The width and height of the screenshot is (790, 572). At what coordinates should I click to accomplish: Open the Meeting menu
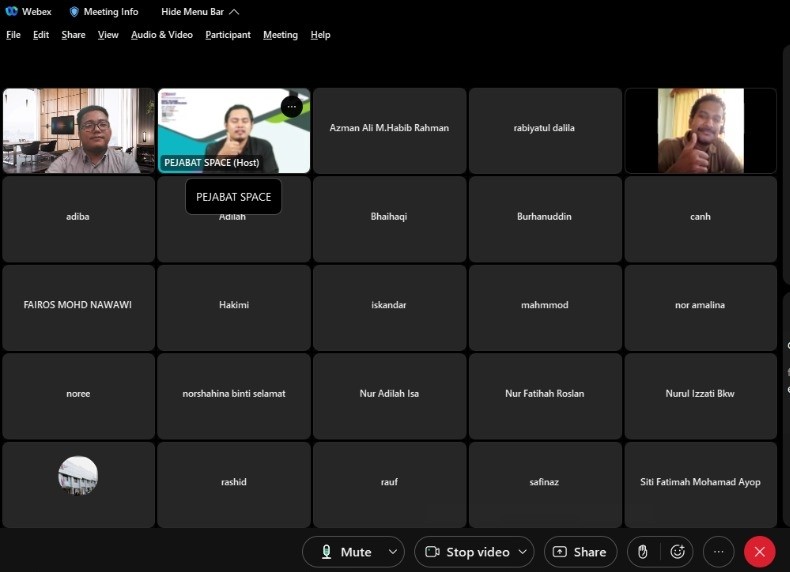click(280, 35)
